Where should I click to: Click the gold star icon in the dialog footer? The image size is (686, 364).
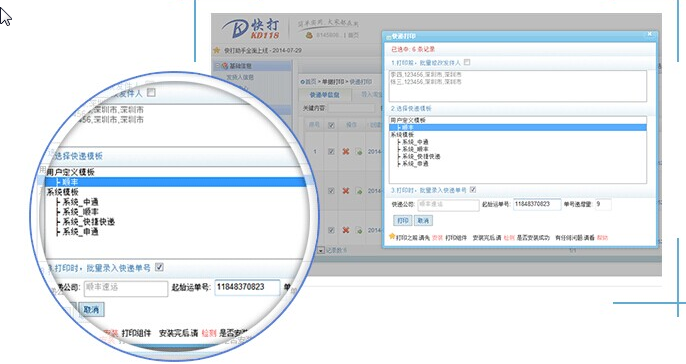click(392, 237)
